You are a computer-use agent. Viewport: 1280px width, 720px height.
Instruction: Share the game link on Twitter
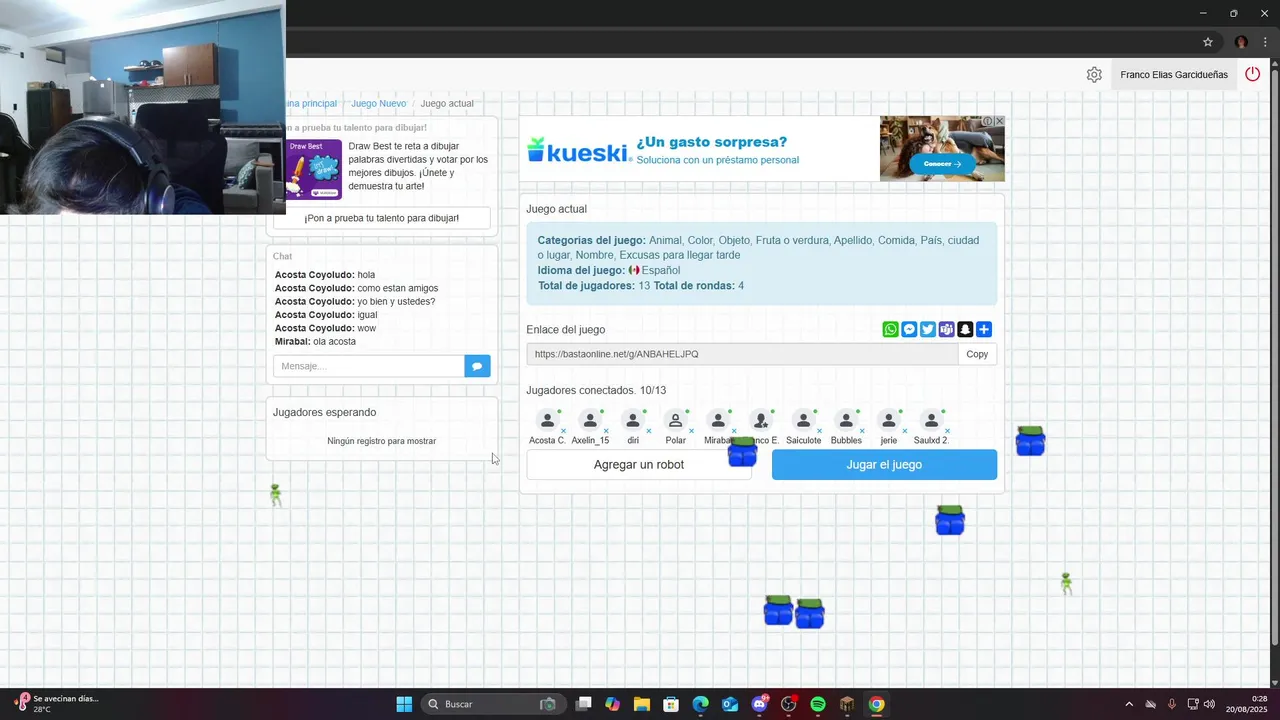click(928, 330)
